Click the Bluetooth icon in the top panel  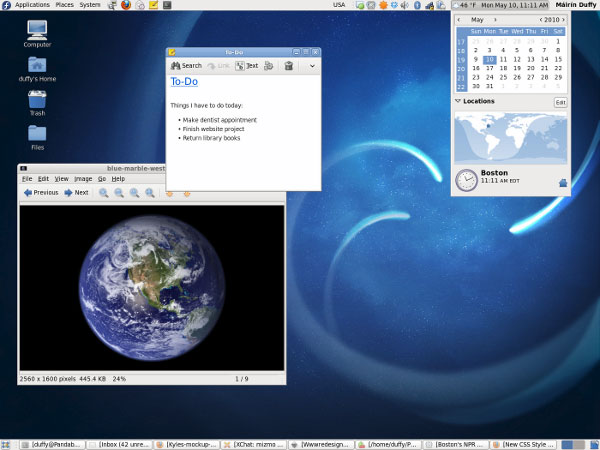[x=417, y=5]
